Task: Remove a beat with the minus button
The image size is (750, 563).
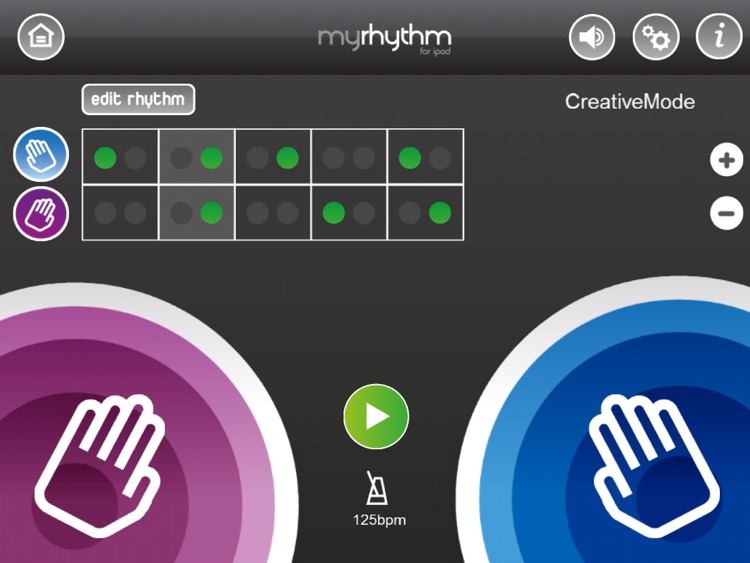Action: [727, 213]
